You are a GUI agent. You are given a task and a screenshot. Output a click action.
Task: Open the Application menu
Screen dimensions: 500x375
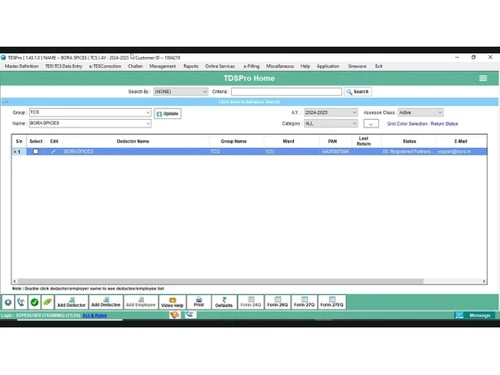pos(328,66)
